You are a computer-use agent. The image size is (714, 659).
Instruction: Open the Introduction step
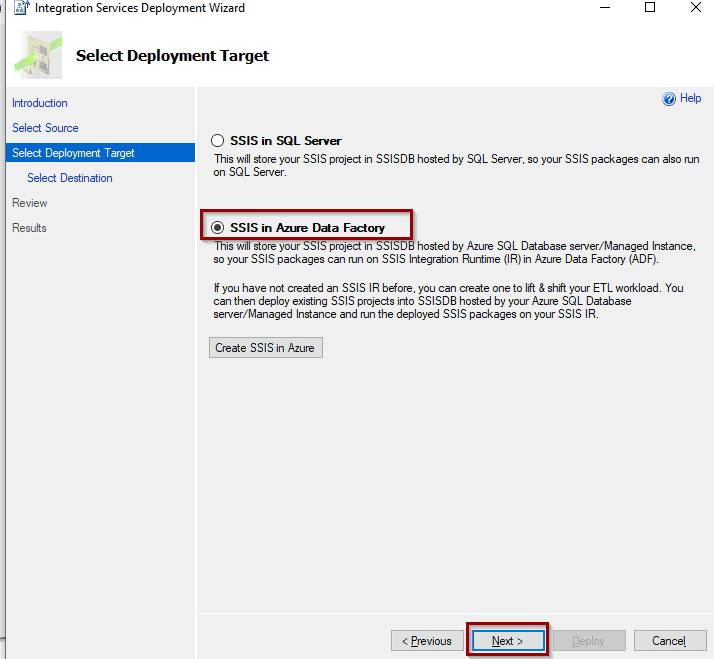pos(40,103)
